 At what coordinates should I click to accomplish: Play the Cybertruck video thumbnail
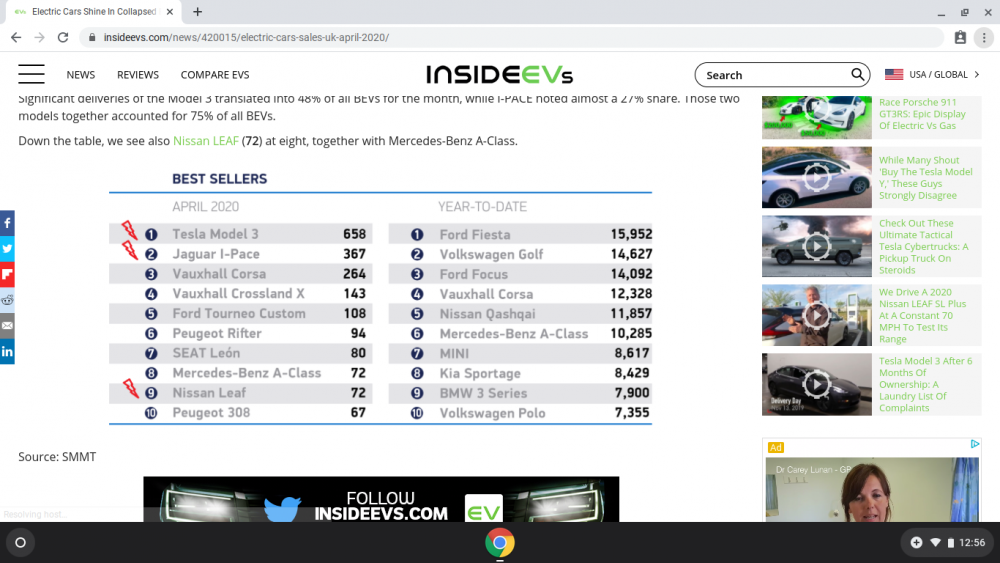[x=816, y=246]
